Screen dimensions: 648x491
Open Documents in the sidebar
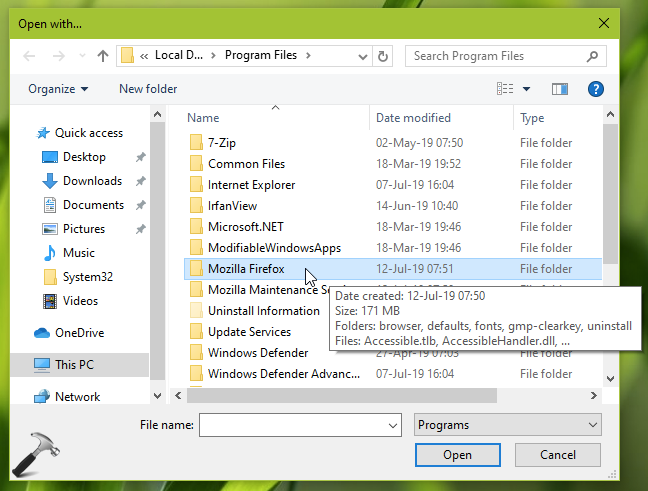(x=83, y=205)
